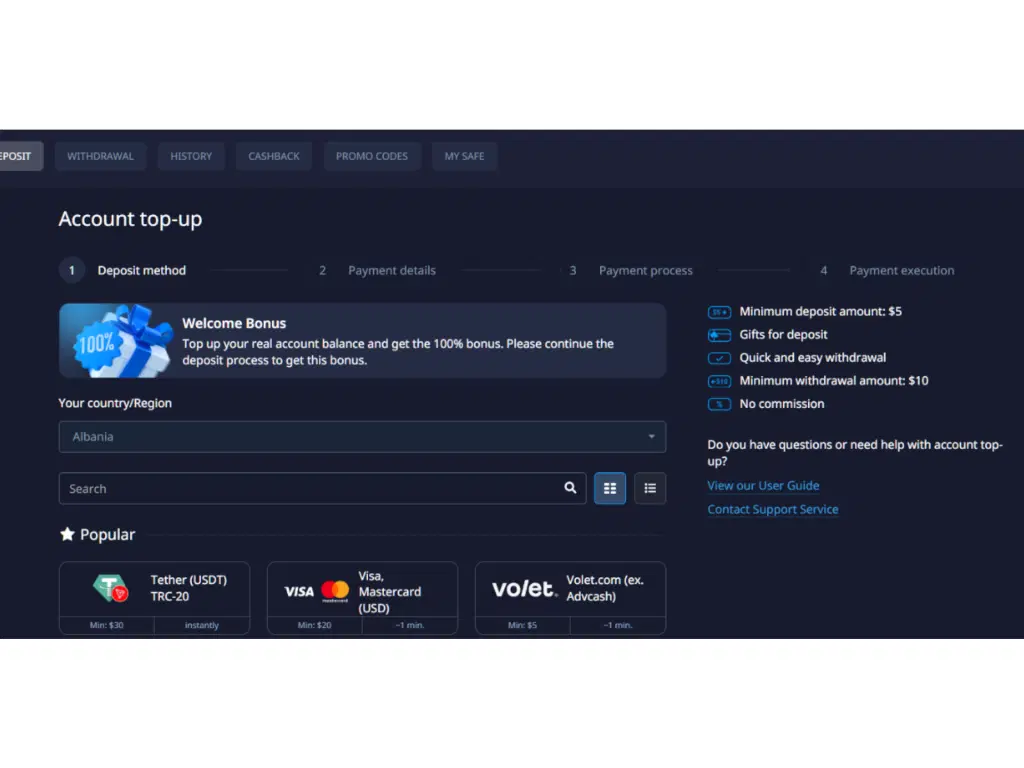Click the search magnifier icon
The height and width of the screenshot is (768, 1024).
pyautogui.click(x=570, y=488)
